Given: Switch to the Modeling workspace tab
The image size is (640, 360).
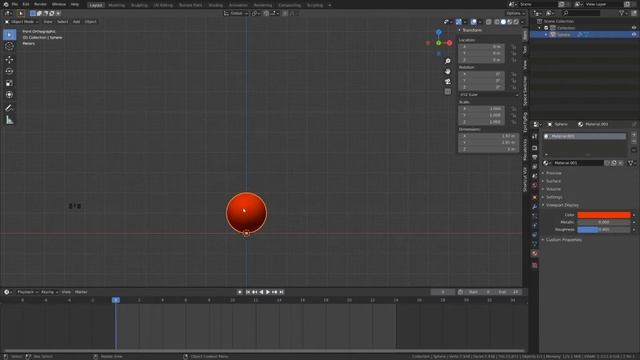Looking at the screenshot, I should [116, 5].
